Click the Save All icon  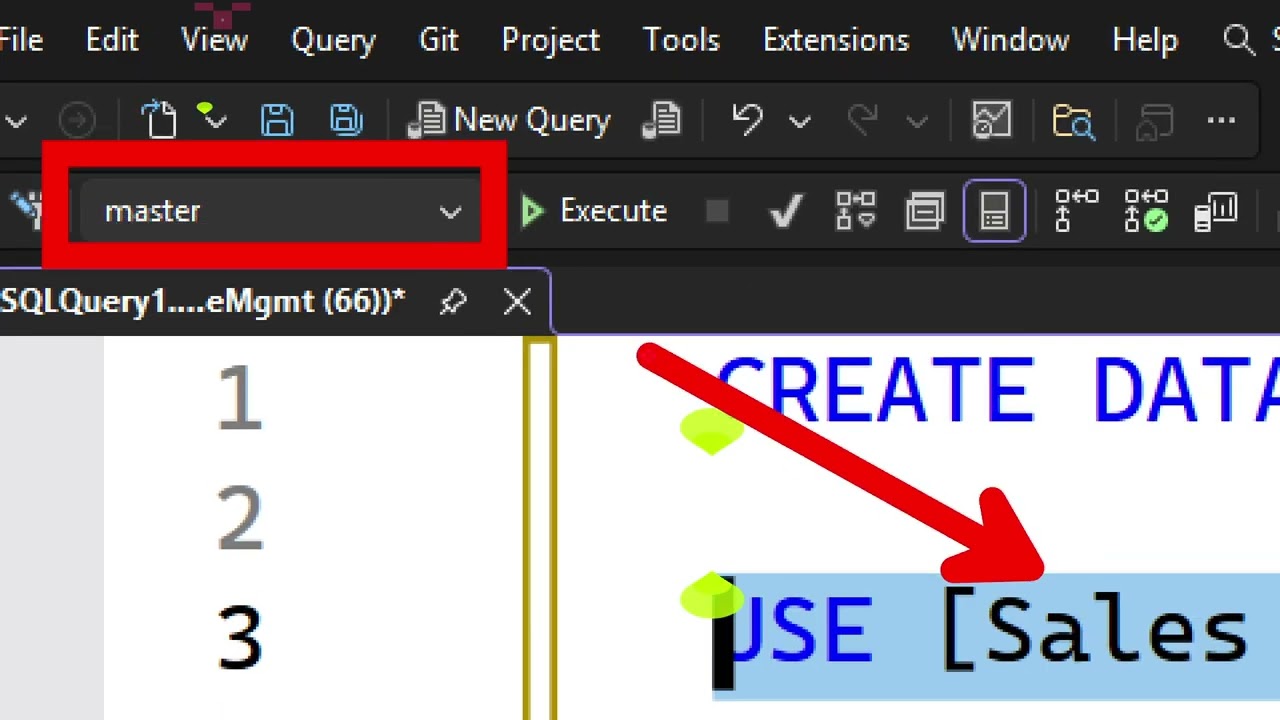(x=346, y=120)
